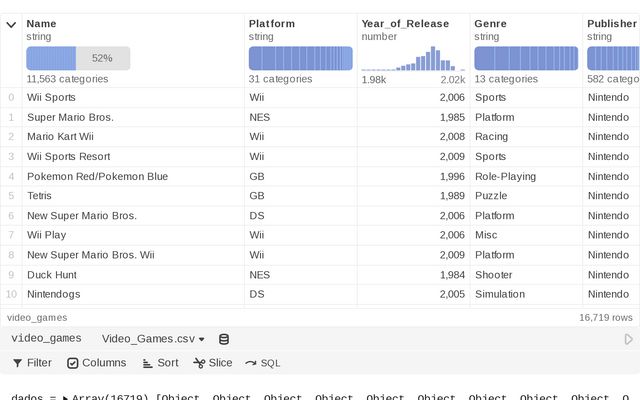Click the Filter funnel icon
The width and height of the screenshot is (640, 400).
click(17, 363)
